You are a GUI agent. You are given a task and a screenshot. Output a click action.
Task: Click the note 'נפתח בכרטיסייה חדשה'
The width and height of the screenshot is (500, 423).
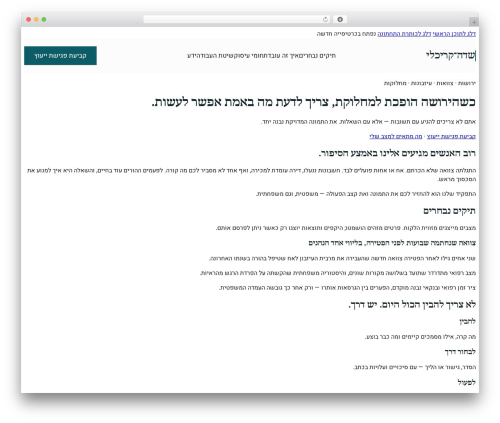point(346,34)
